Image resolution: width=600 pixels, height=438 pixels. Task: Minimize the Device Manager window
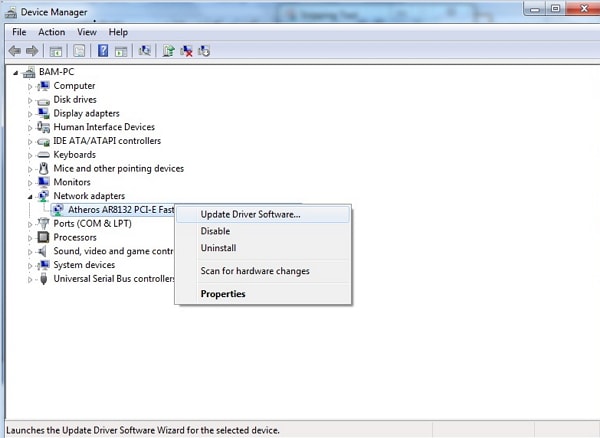pos(535,8)
